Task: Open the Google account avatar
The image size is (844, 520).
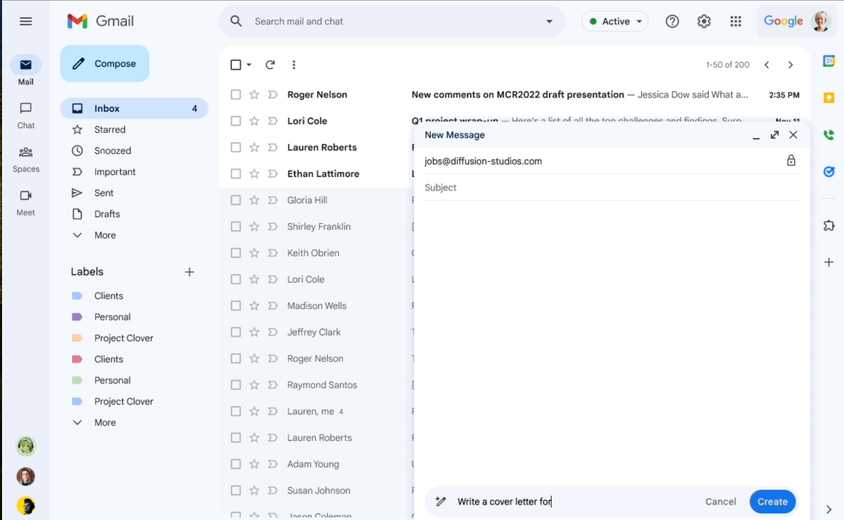Action: tap(820, 22)
